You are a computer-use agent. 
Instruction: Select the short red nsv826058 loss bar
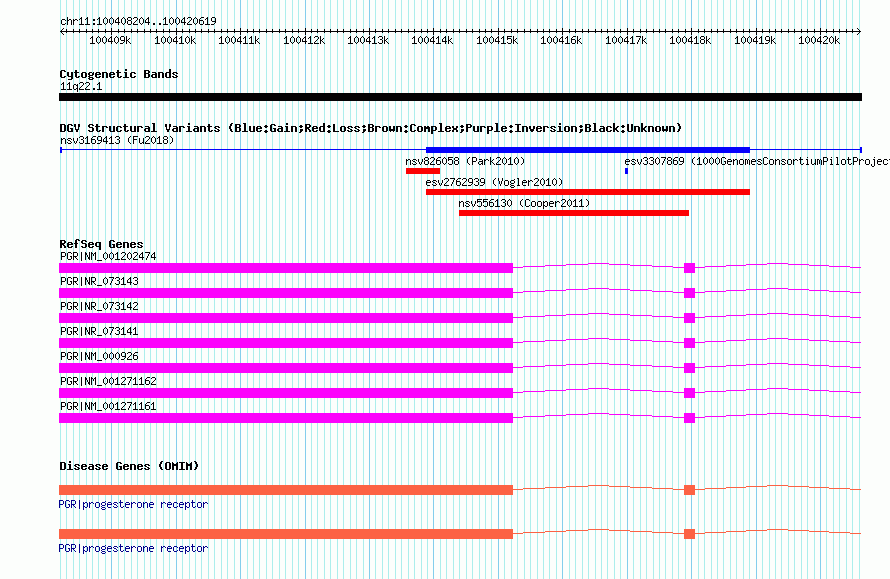[x=423, y=171]
